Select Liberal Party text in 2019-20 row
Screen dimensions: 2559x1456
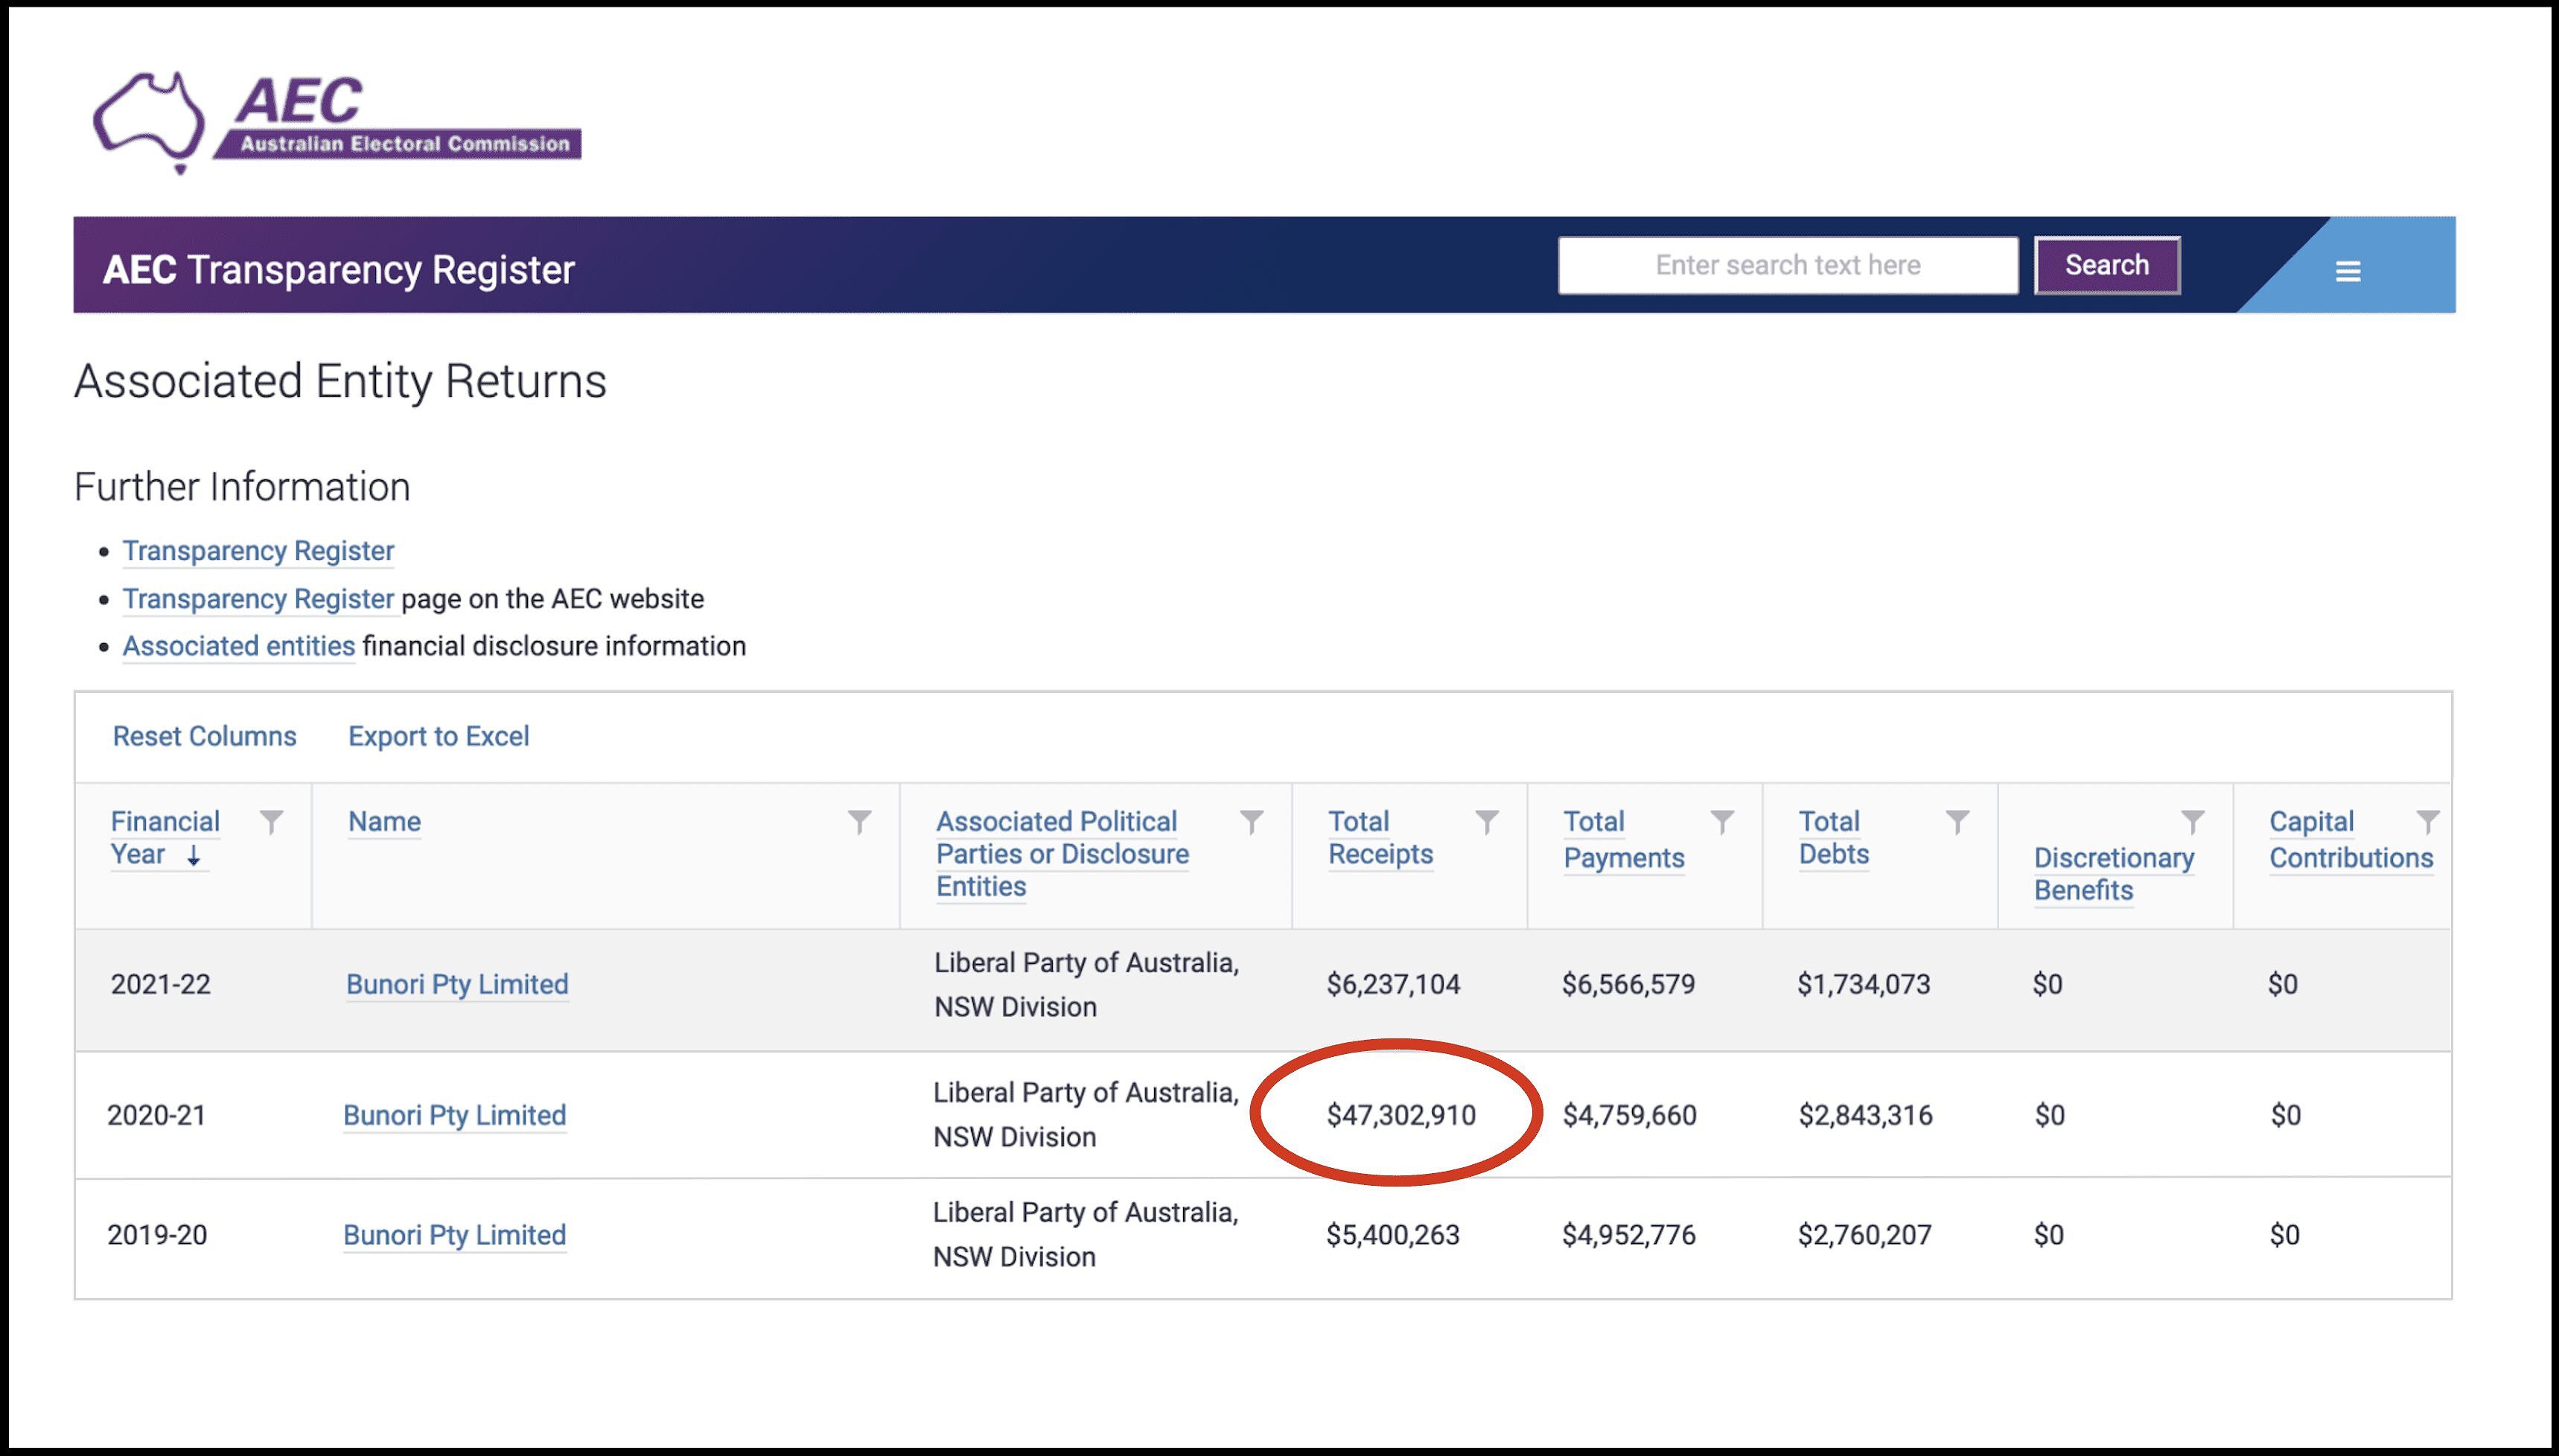coord(1085,1235)
